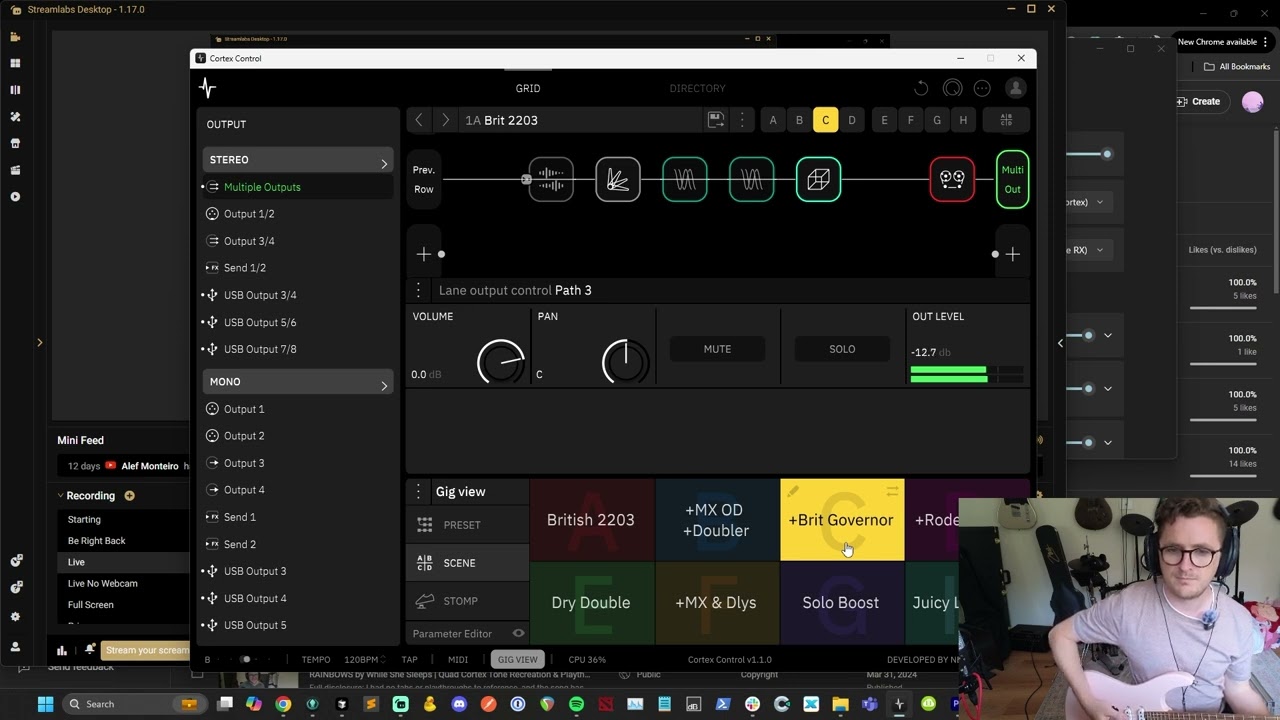Viewport: 1280px width, 720px height.
Task: Click the TAP tempo button
Action: 409,660
